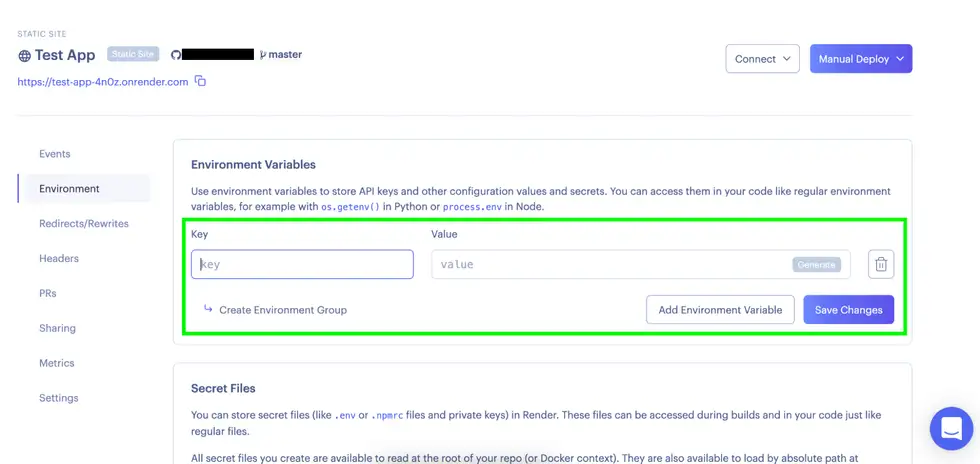This screenshot has width=980, height=464.
Task: Open the chat support bubble
Action: 951,428
